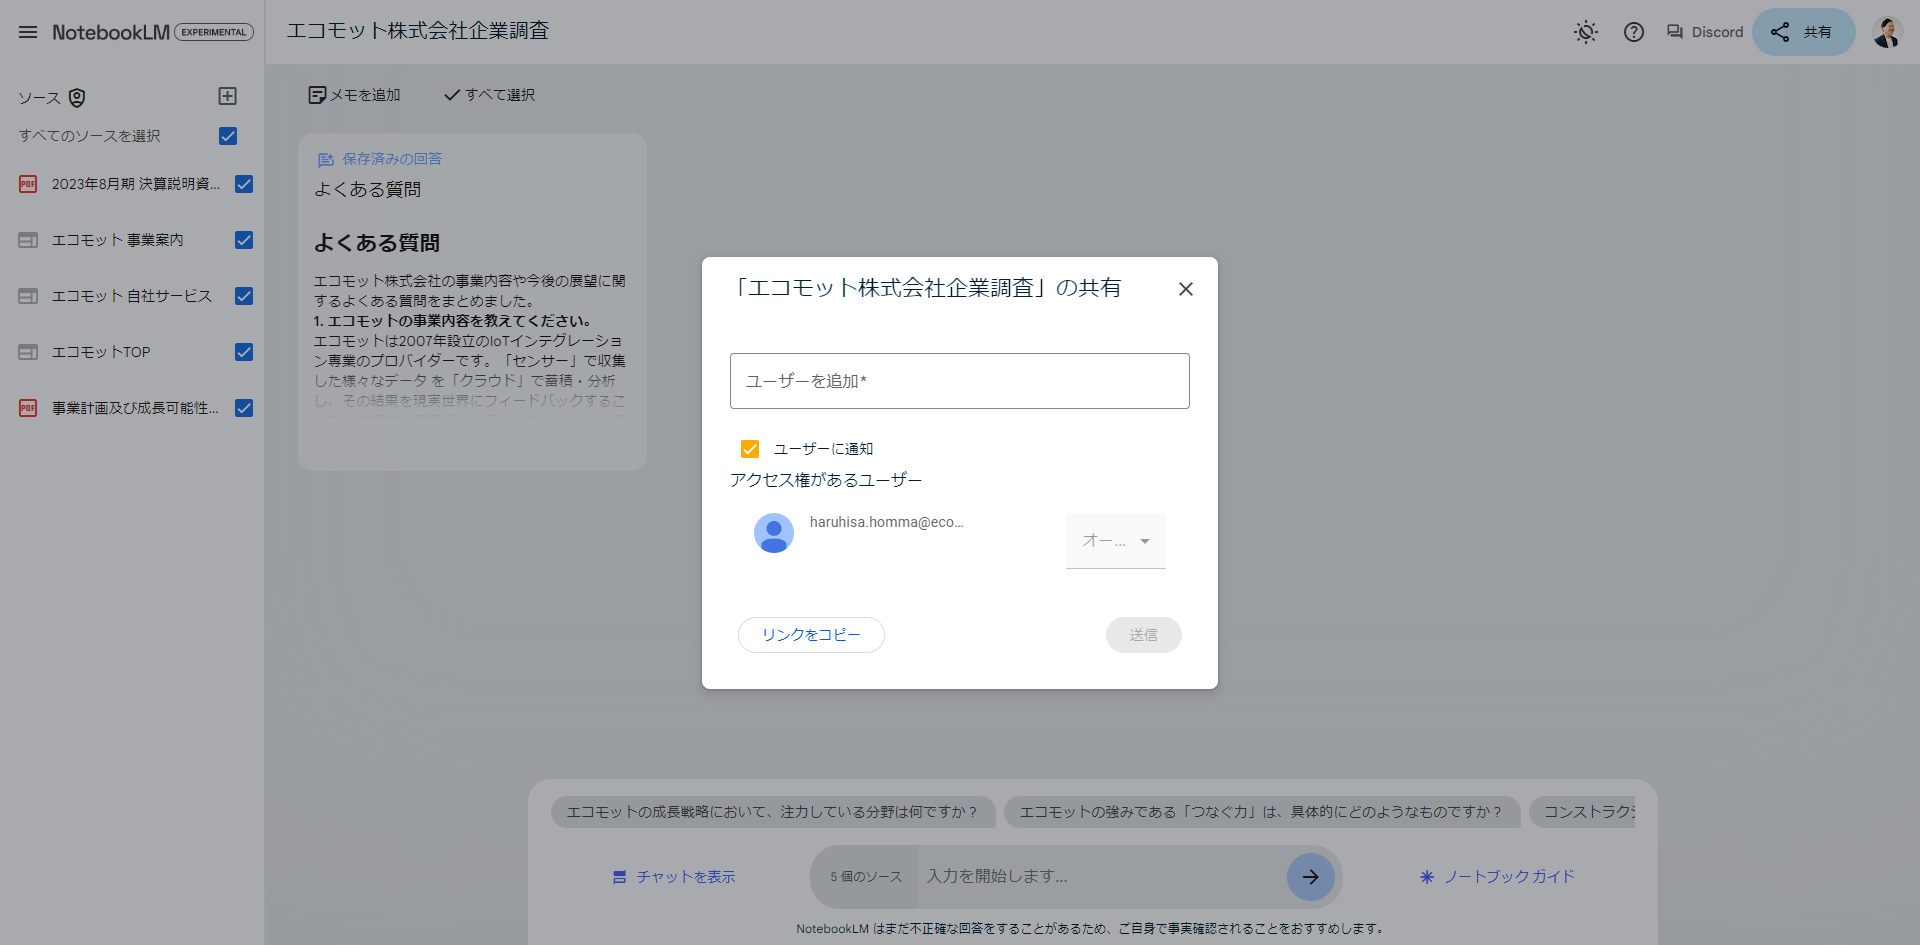
Task: Click the NotebookLM logo
Action: point(111,32)
